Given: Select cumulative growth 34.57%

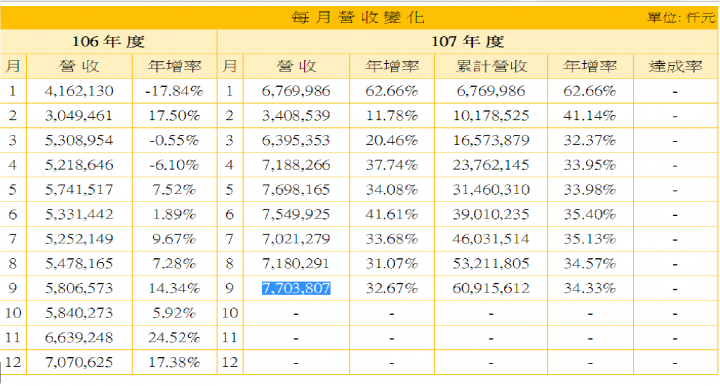Looking at the screenshot, I should pos(590,264).
